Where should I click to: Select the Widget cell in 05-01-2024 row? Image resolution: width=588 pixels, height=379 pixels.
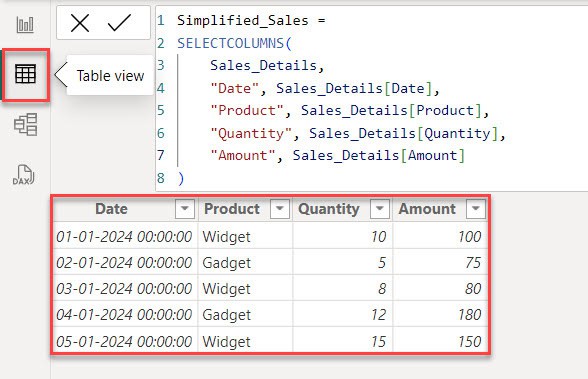click(245, 342)
